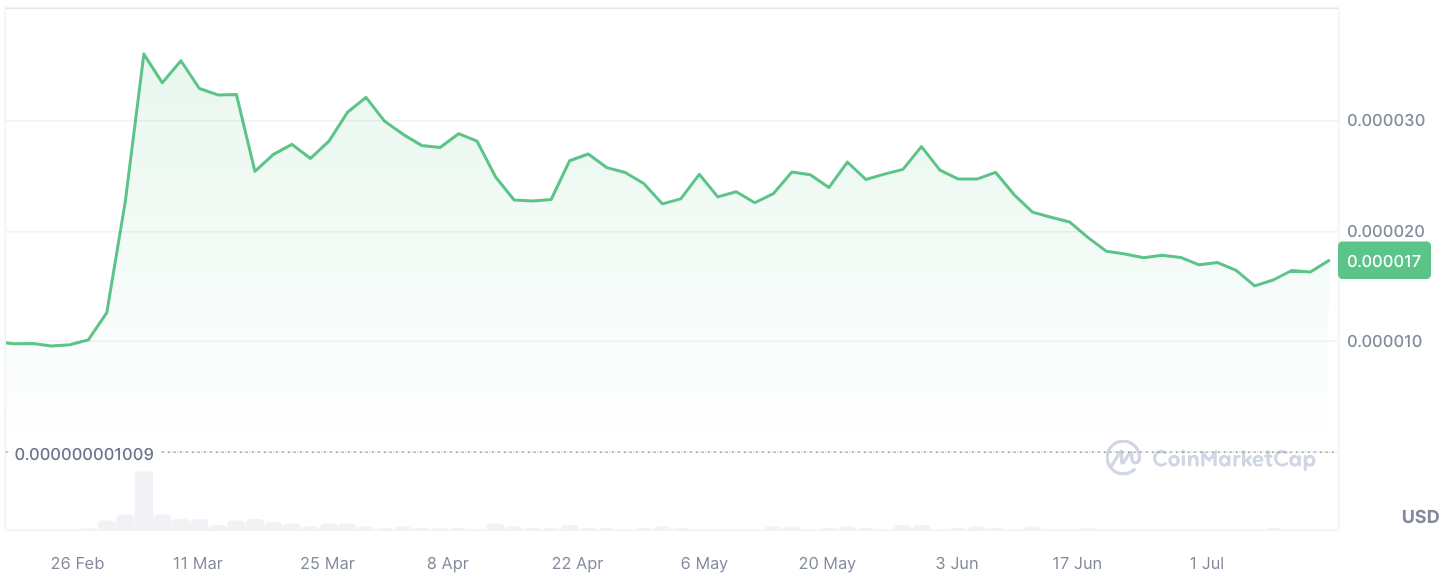Click the green 0.000017 current price tag

pyautogui.click(x=1385, y=261)
